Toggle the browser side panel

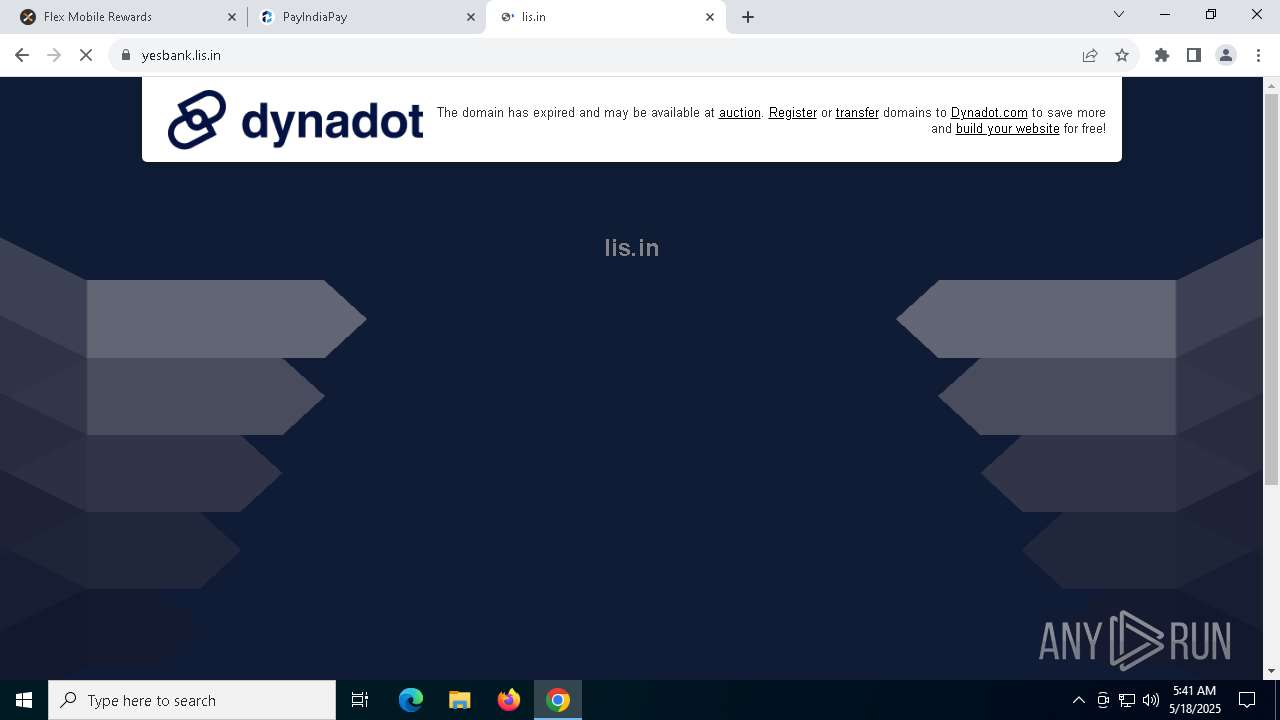pos(1194,55)
